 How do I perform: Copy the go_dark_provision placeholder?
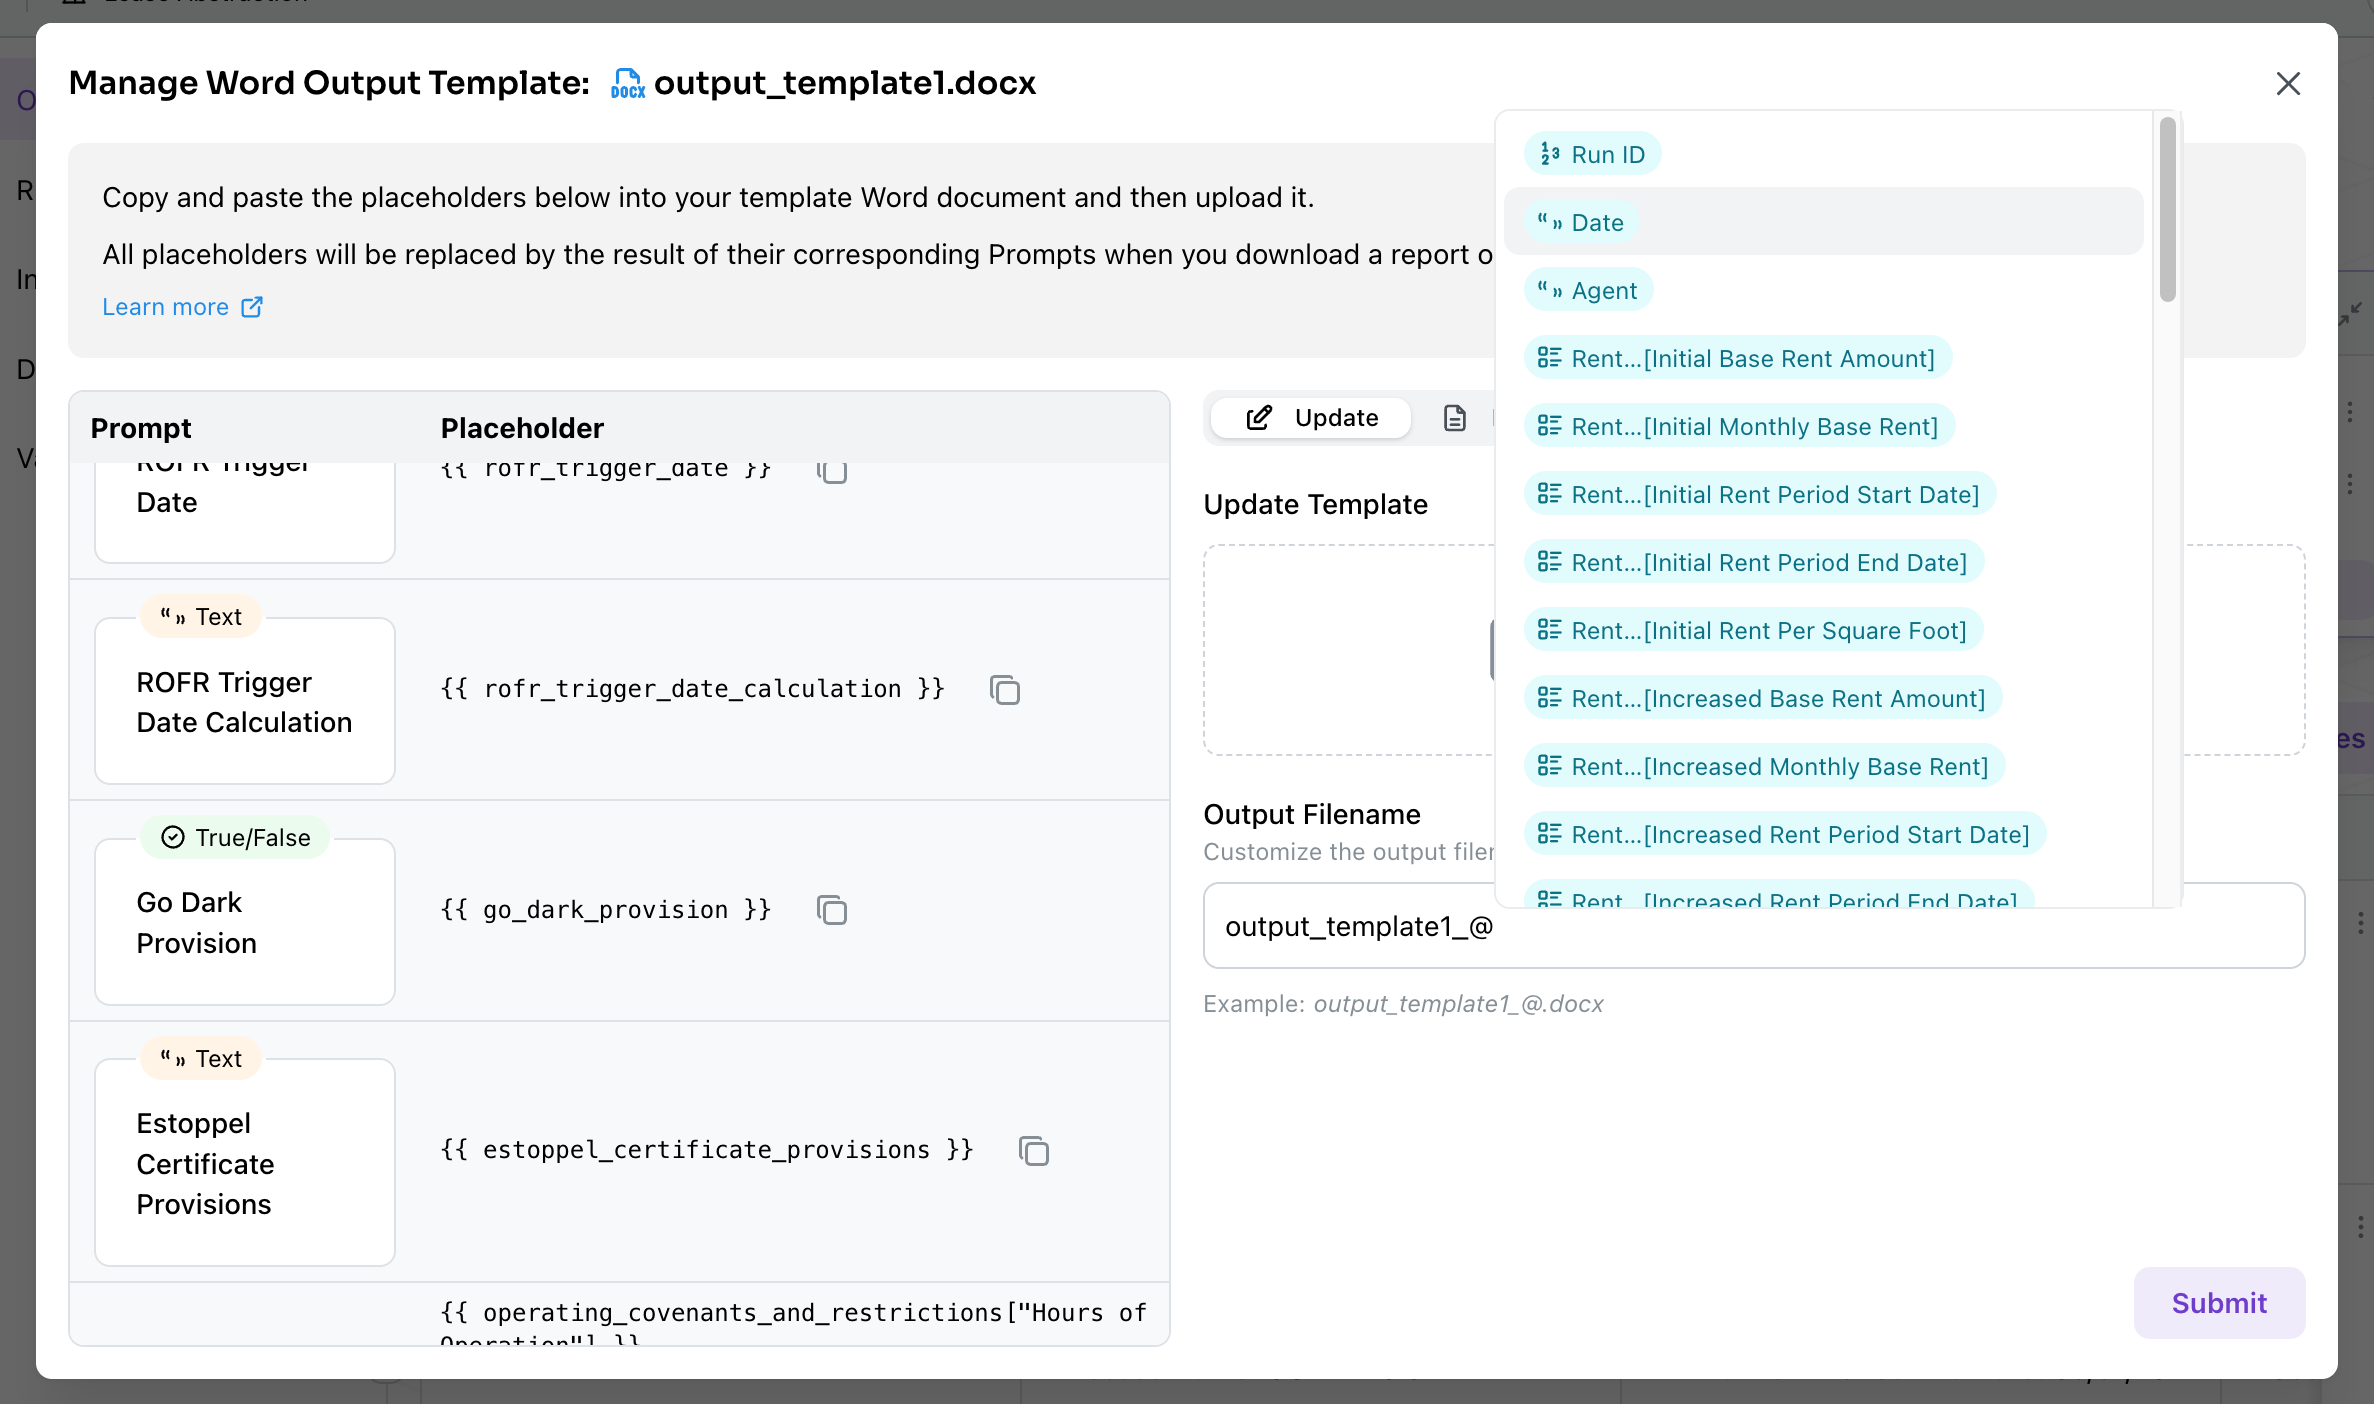click(831, 910)
